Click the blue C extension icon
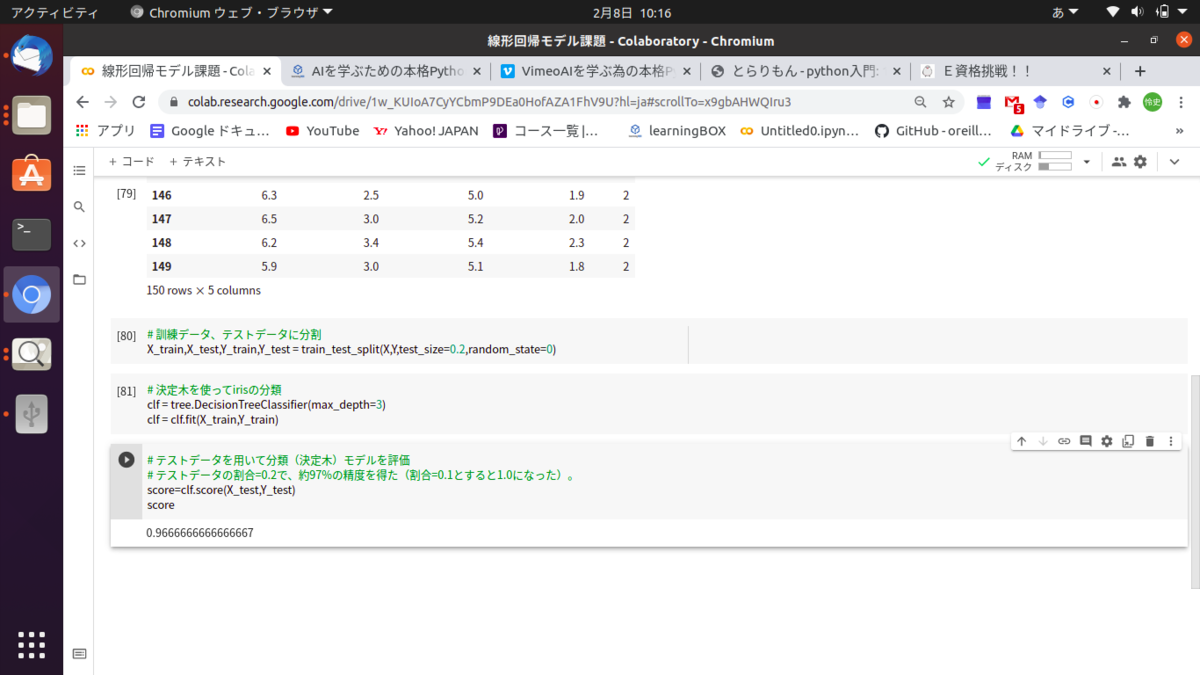The height and width of the screenshot is (675, 1200). 1068,102
